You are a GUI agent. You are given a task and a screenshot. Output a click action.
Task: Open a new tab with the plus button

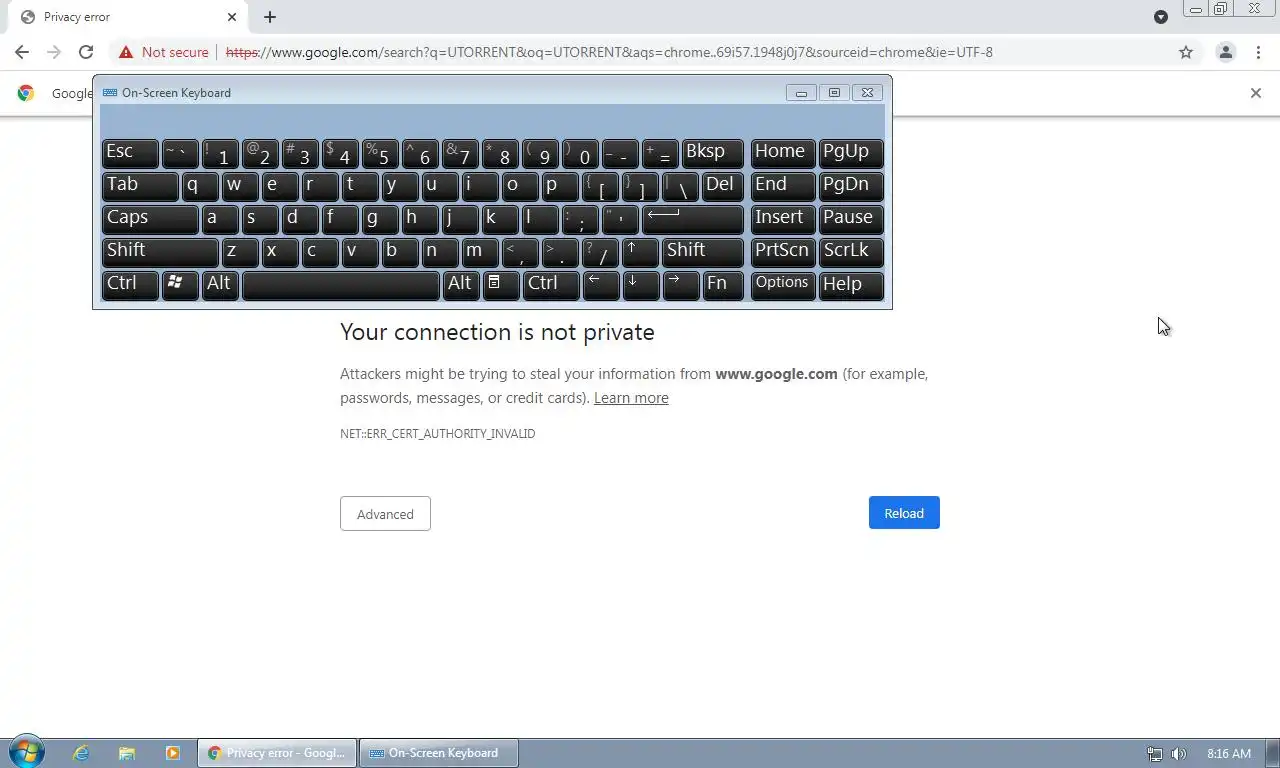pos(270,17)
